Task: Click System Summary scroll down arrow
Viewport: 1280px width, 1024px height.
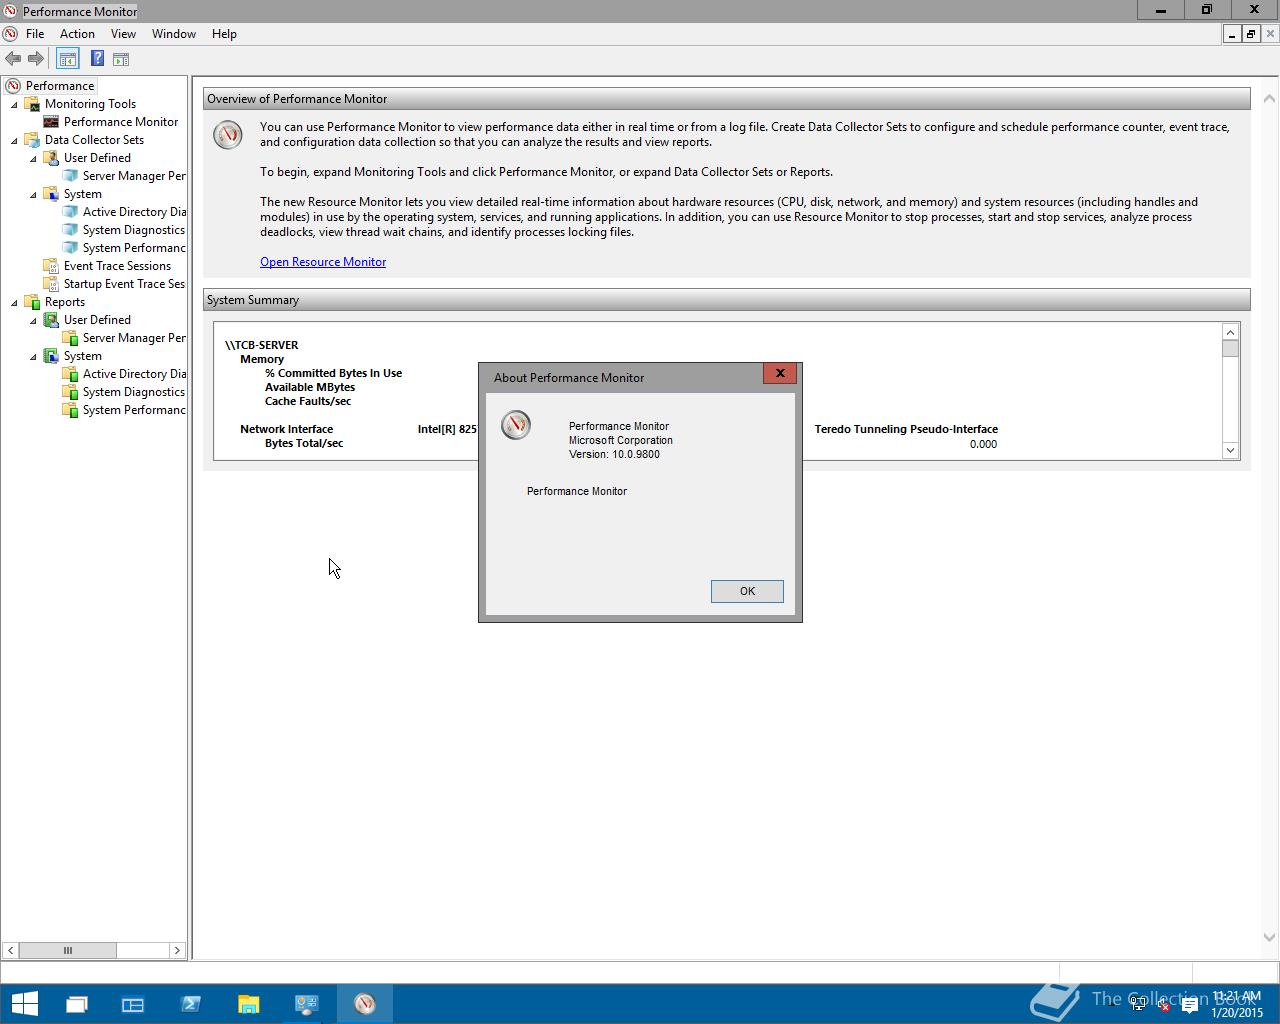Action: pos(1230,450)
